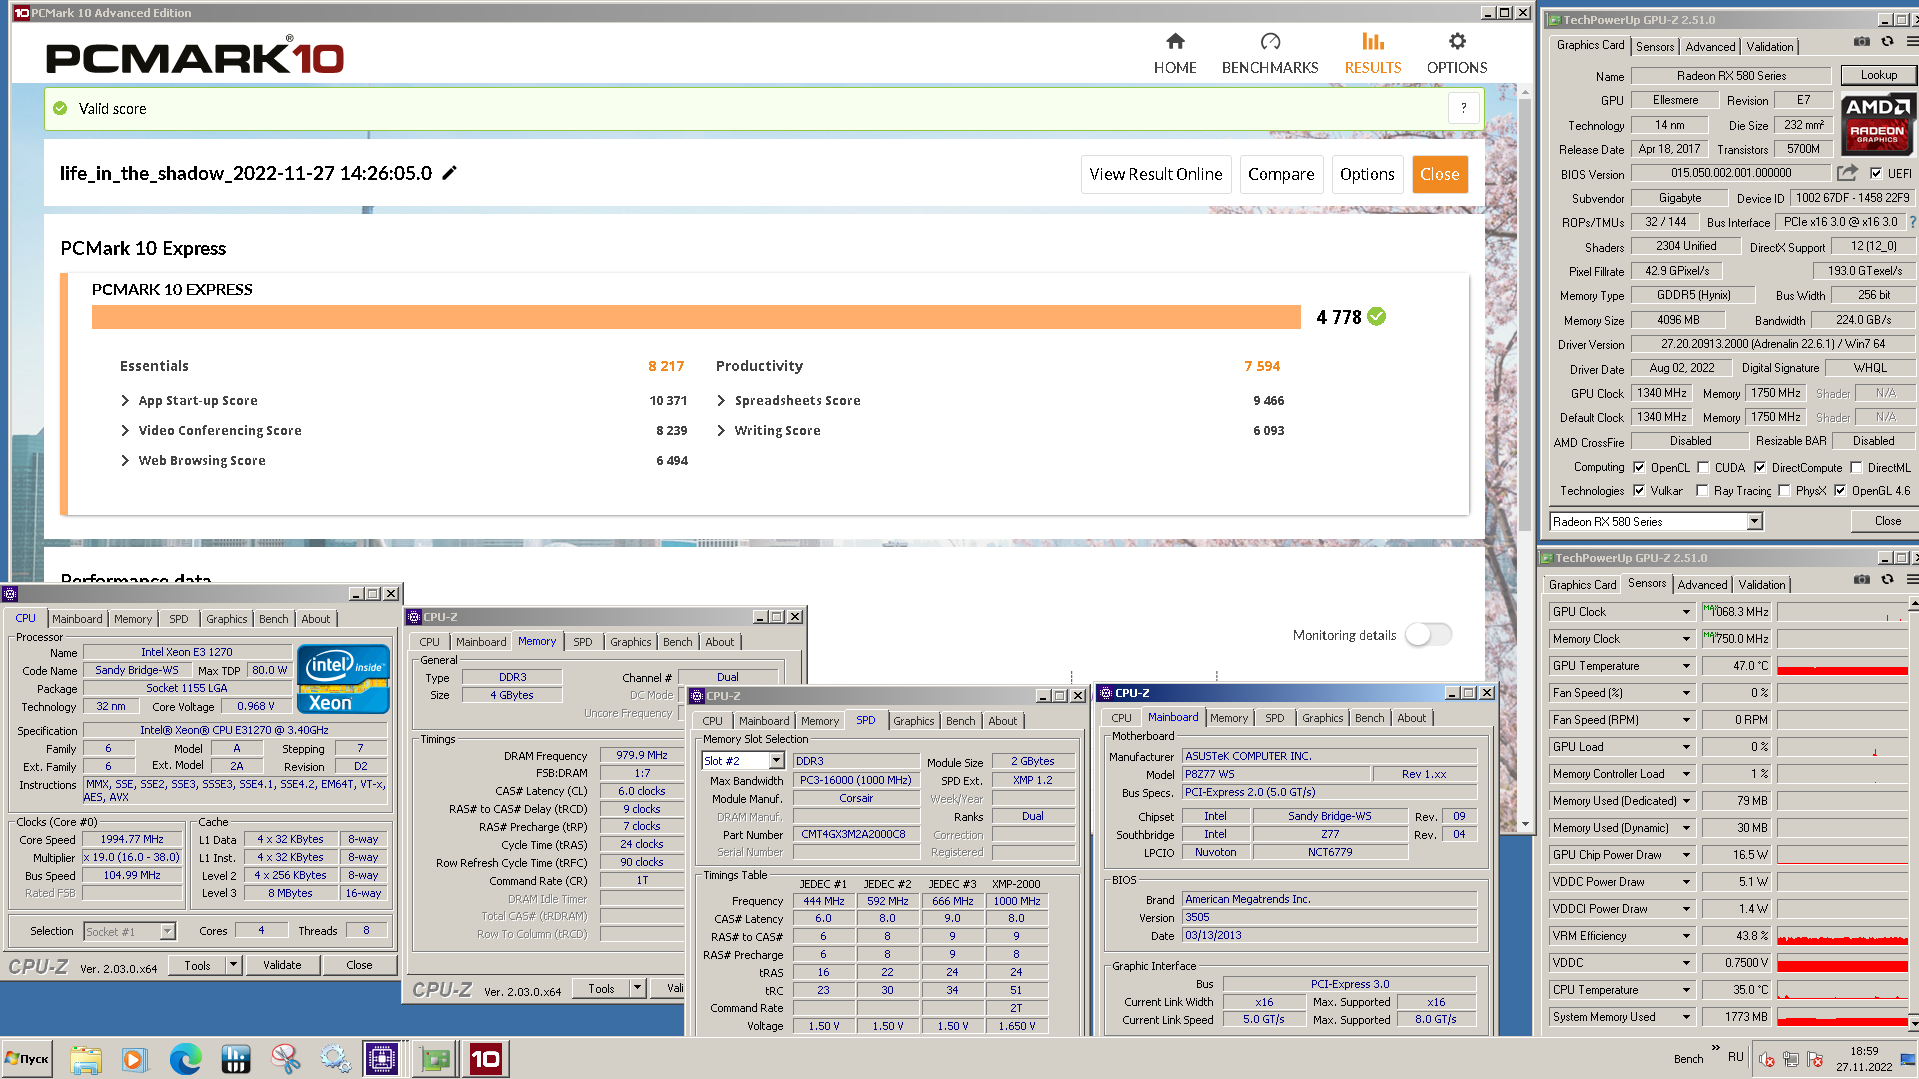Viewport: 1919px width, 1079px height.
Task: Toggle Vulkan checkbox
Action: 1639,490
